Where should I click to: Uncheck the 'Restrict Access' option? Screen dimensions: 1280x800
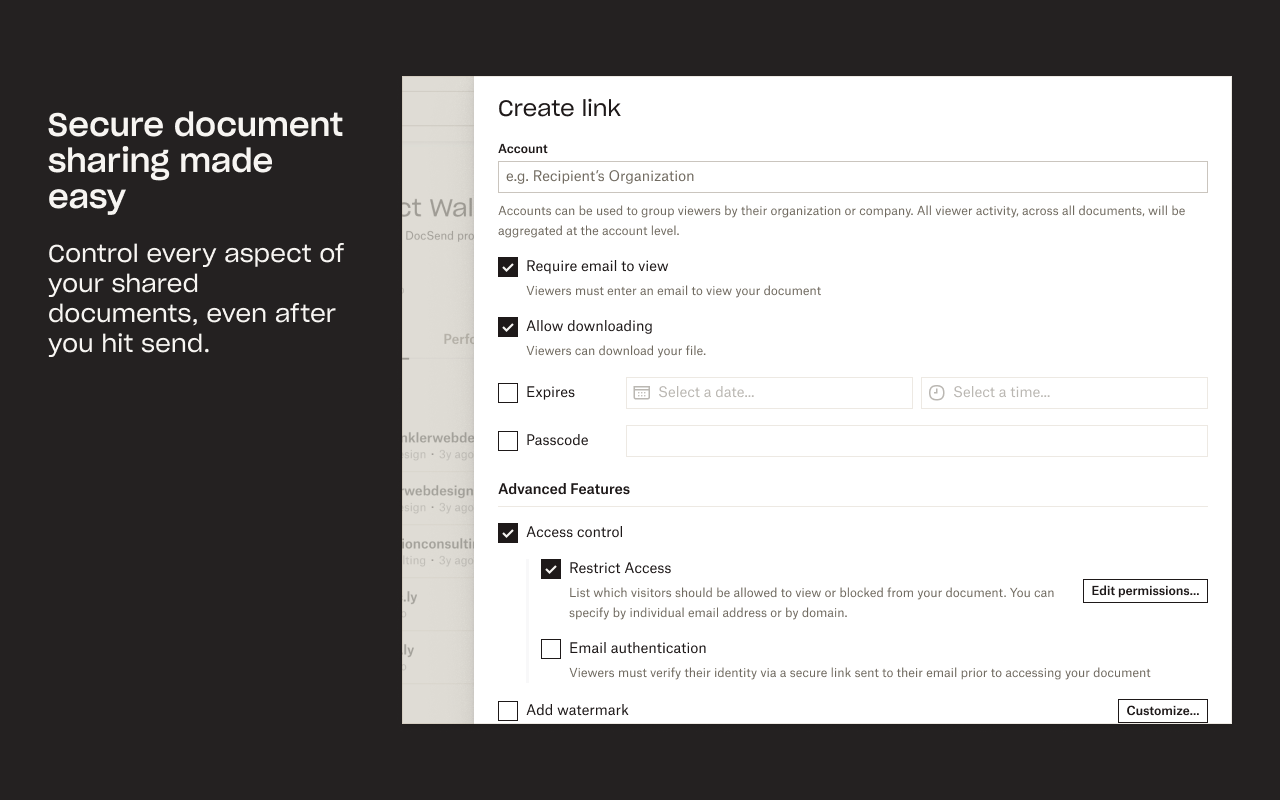click(551, 568)
